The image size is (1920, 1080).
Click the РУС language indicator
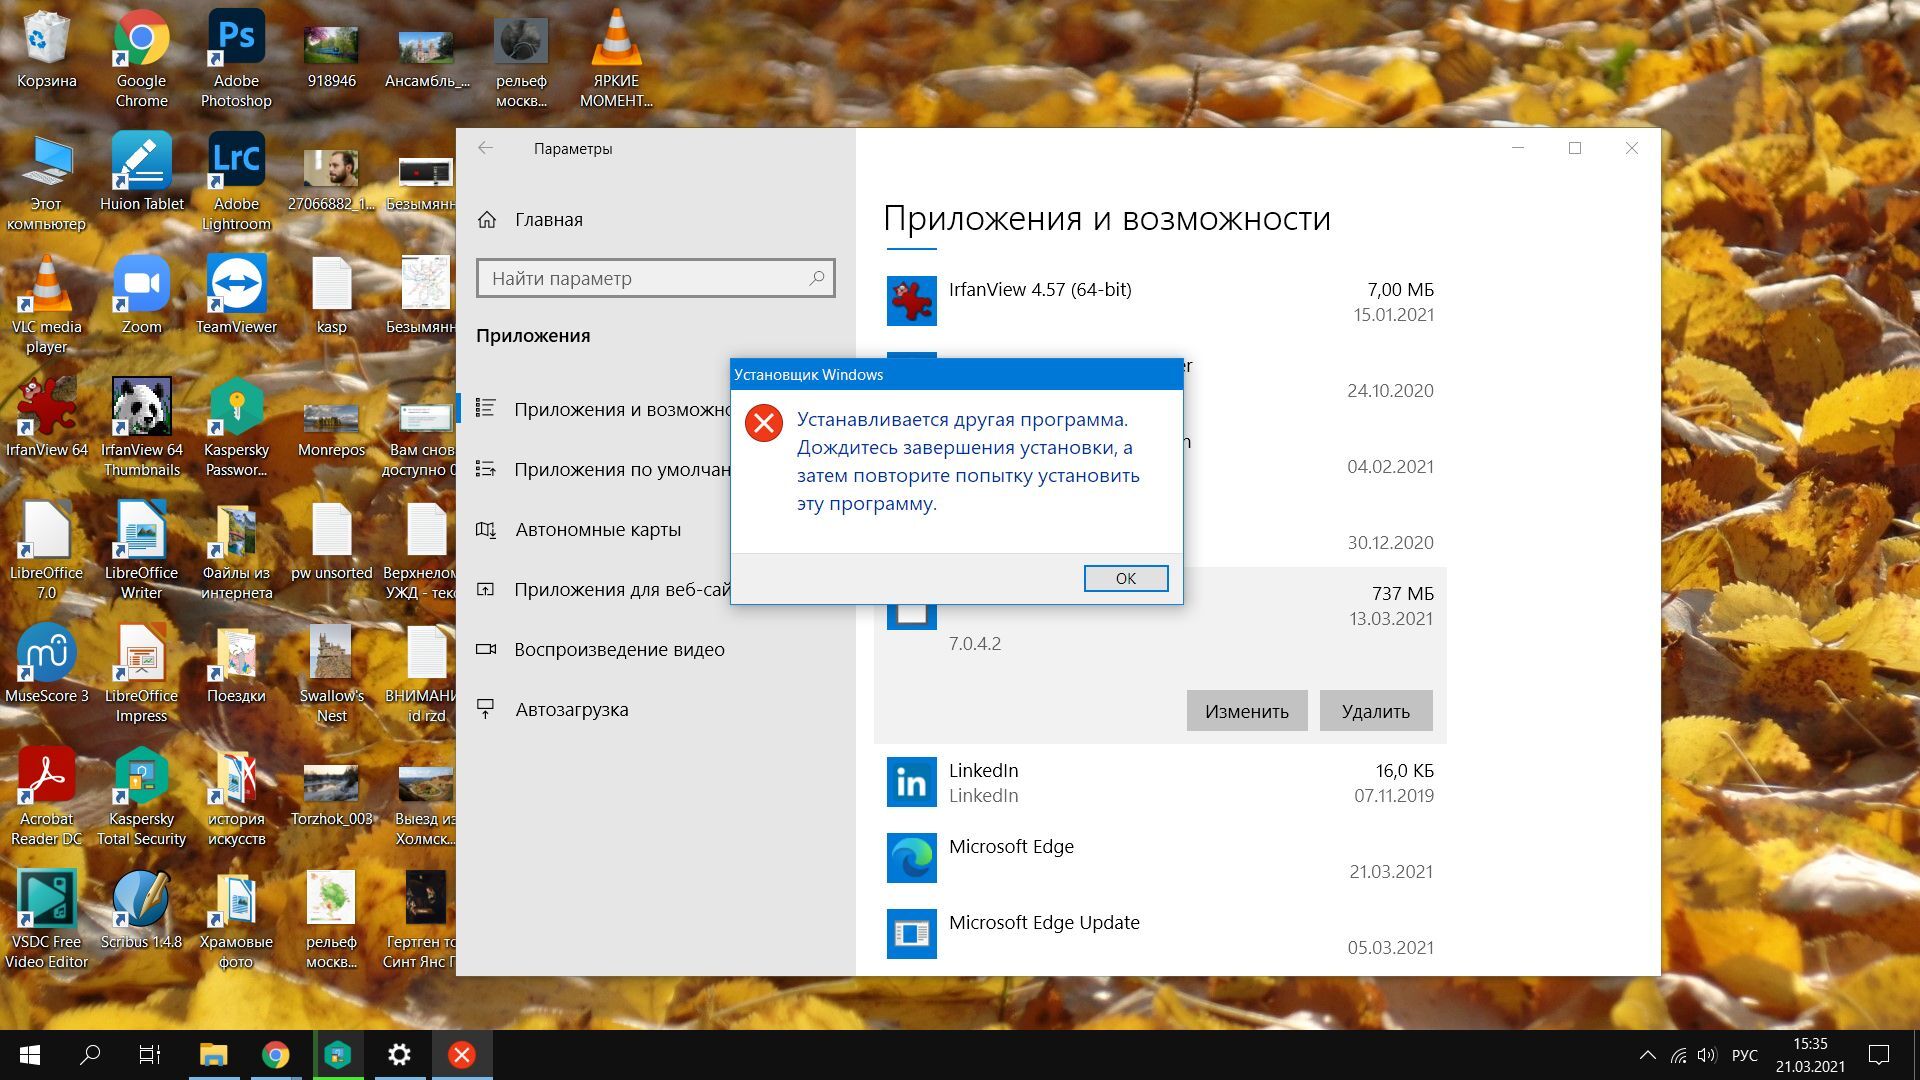pyautogui.click(x=1744, y=1055)
